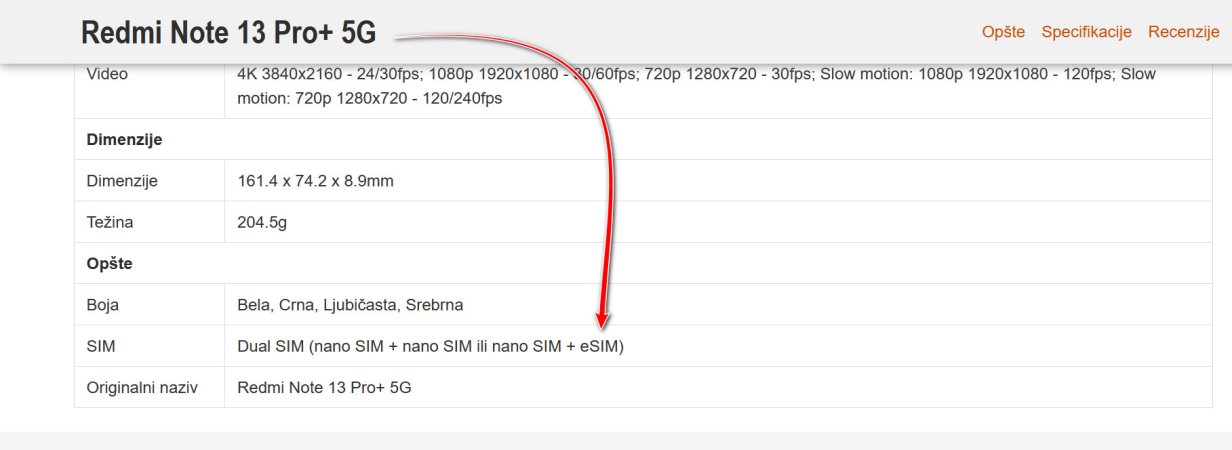Click the Originalni naziv row label

tap(142, 387)
